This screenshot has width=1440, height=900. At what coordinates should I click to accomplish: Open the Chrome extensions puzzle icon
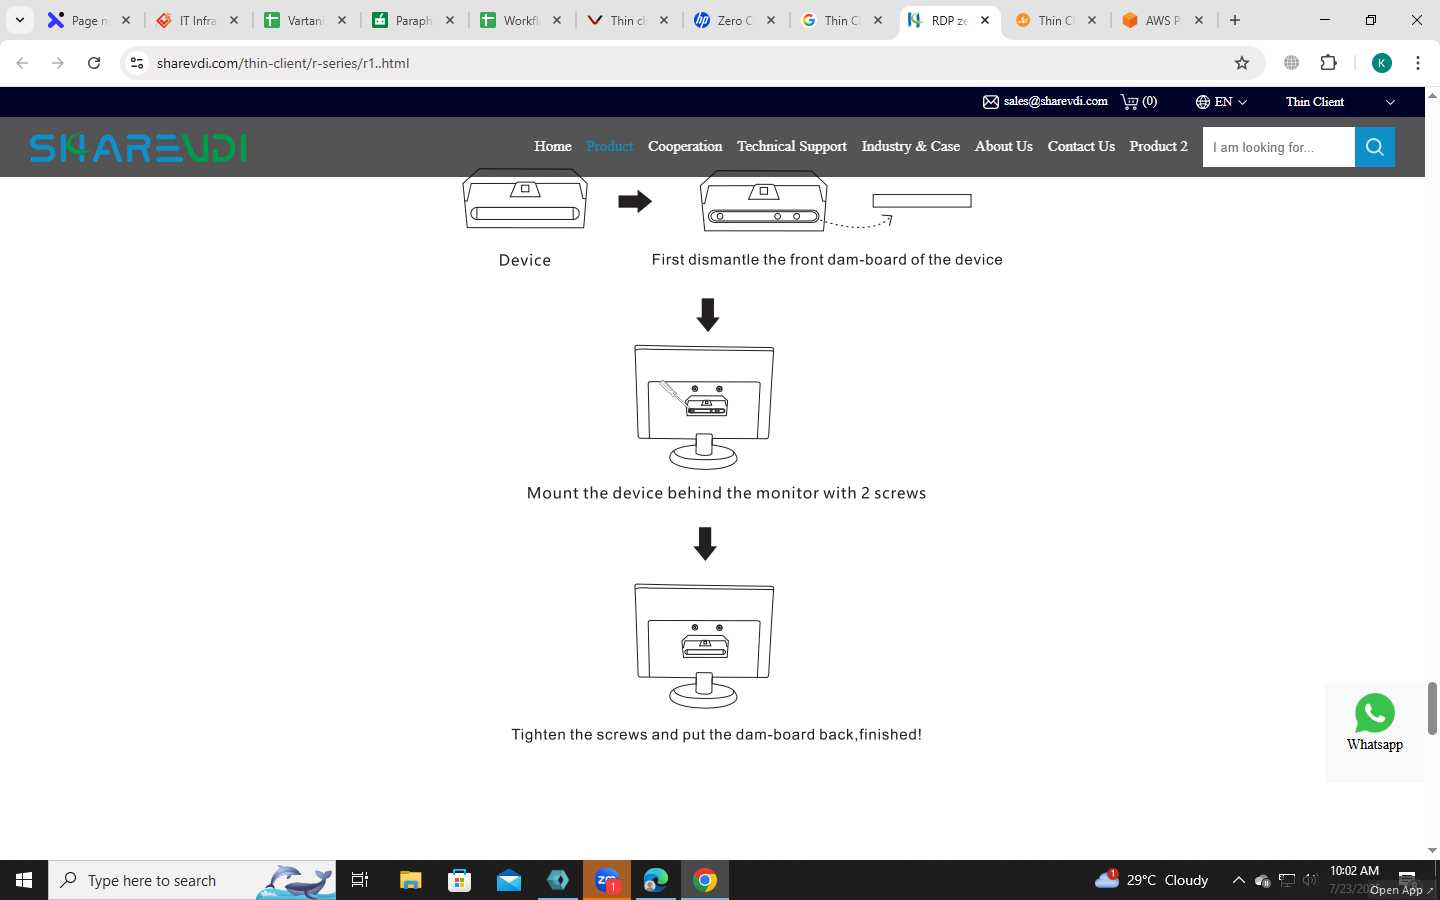point(1328,63)
